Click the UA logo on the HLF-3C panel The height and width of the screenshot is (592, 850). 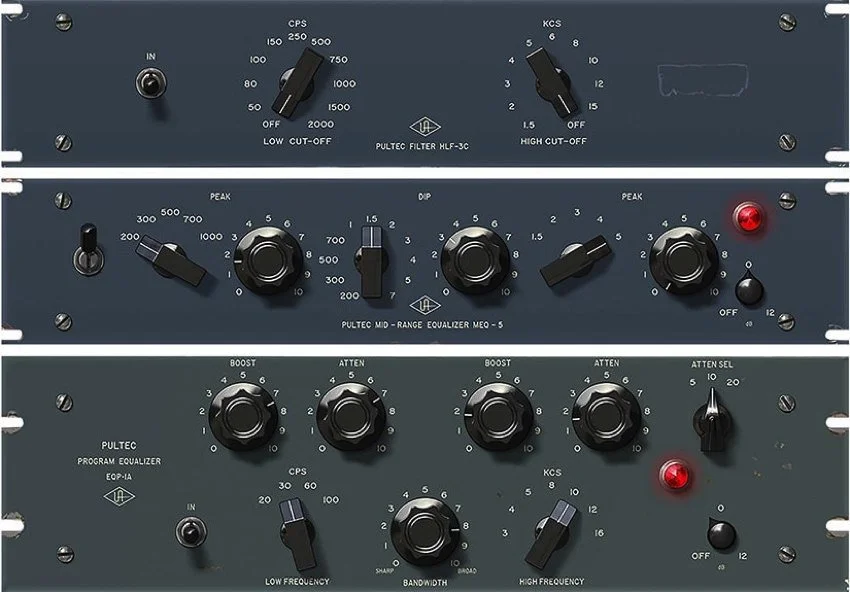coord(424,127)
